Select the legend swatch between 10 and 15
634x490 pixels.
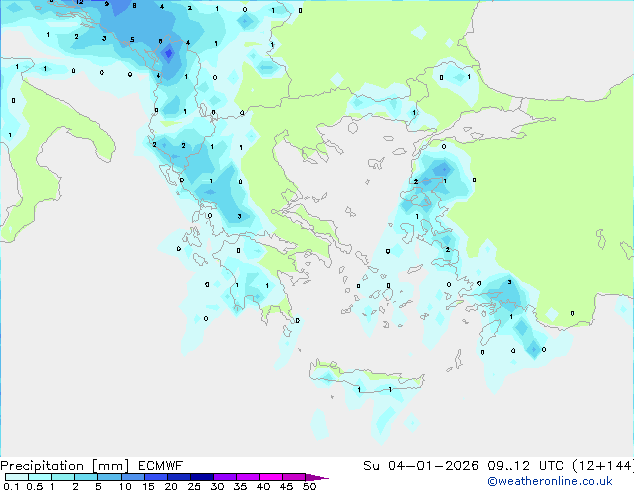pos(133,477)
